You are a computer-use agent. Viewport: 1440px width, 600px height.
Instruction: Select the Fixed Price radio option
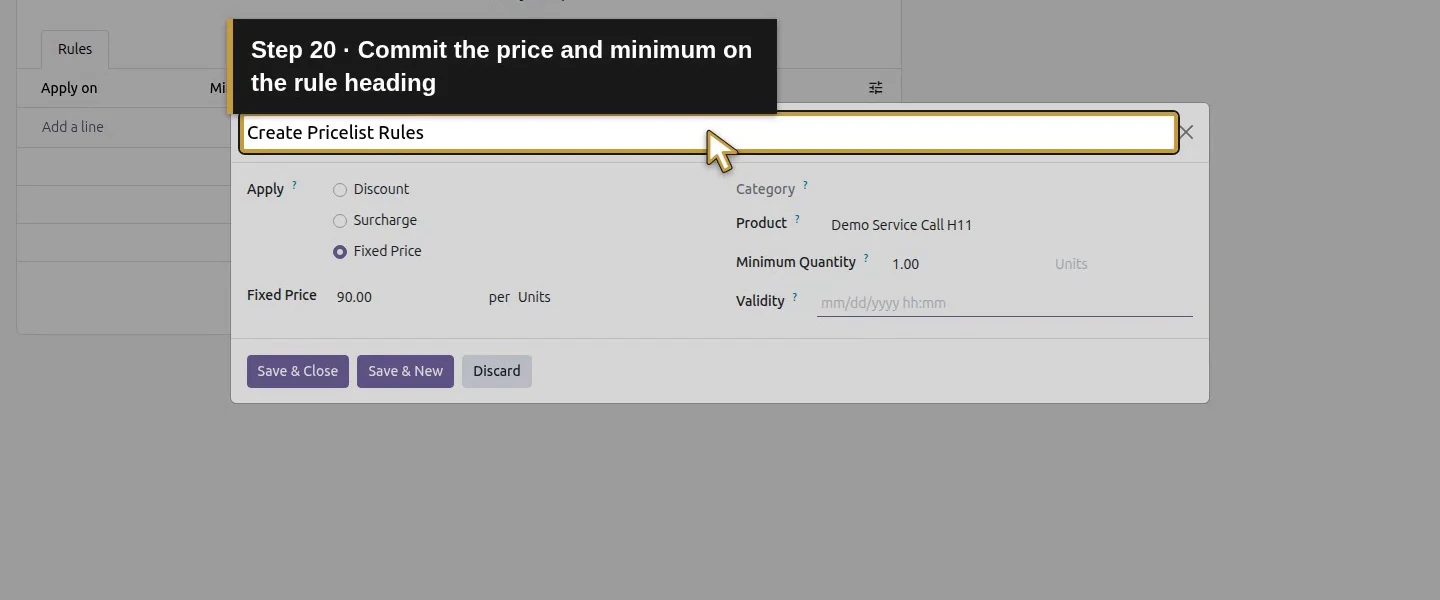(340, 252)
